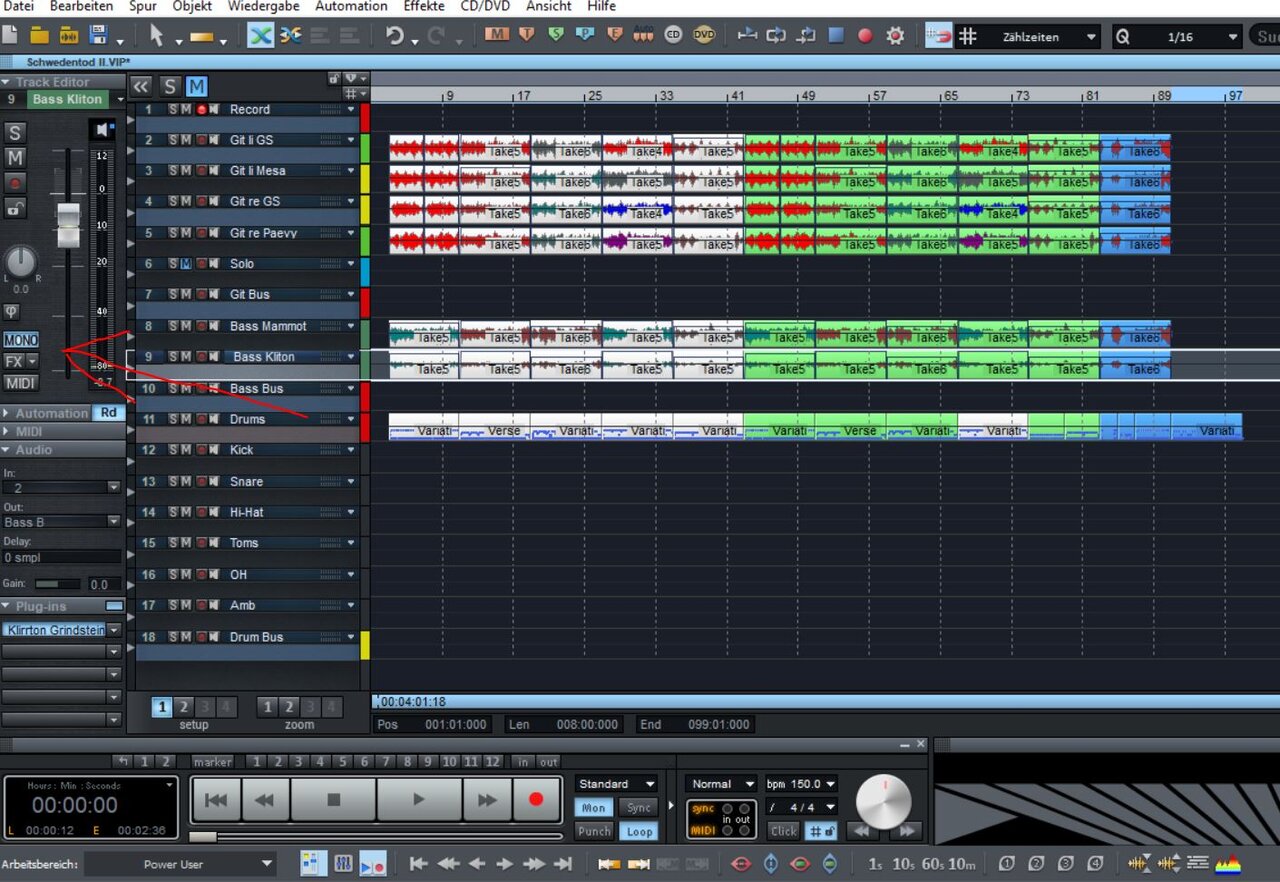Toggle Punch mode in transport panel
Viewport: 1280px width, 882px height.
click(x=594, y=831)
